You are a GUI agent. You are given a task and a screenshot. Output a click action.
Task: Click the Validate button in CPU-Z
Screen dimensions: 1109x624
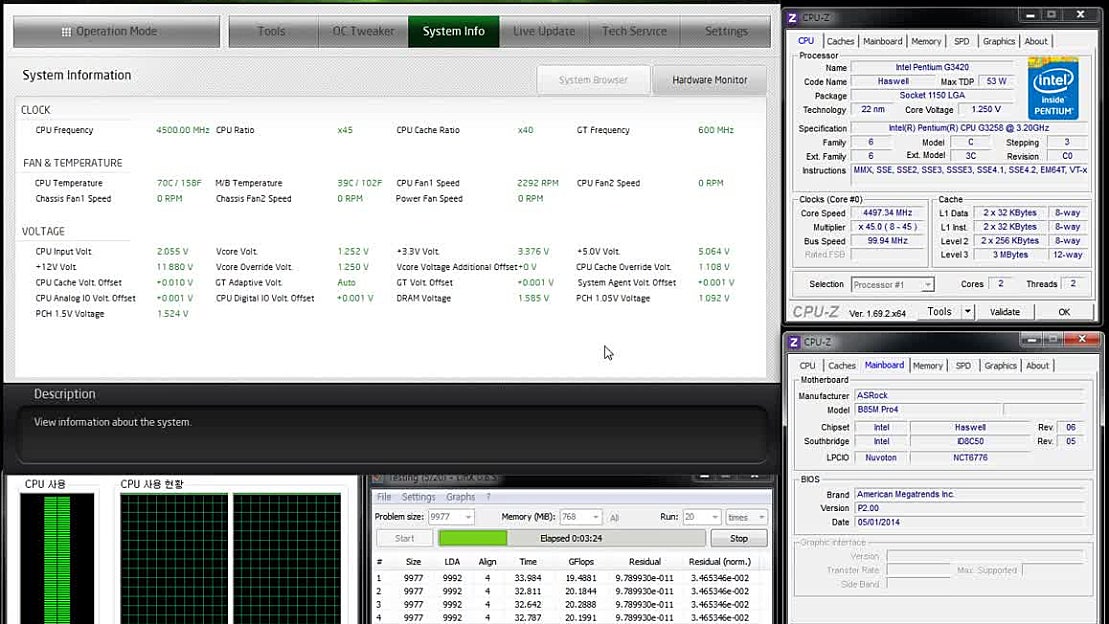(1005, 311)
